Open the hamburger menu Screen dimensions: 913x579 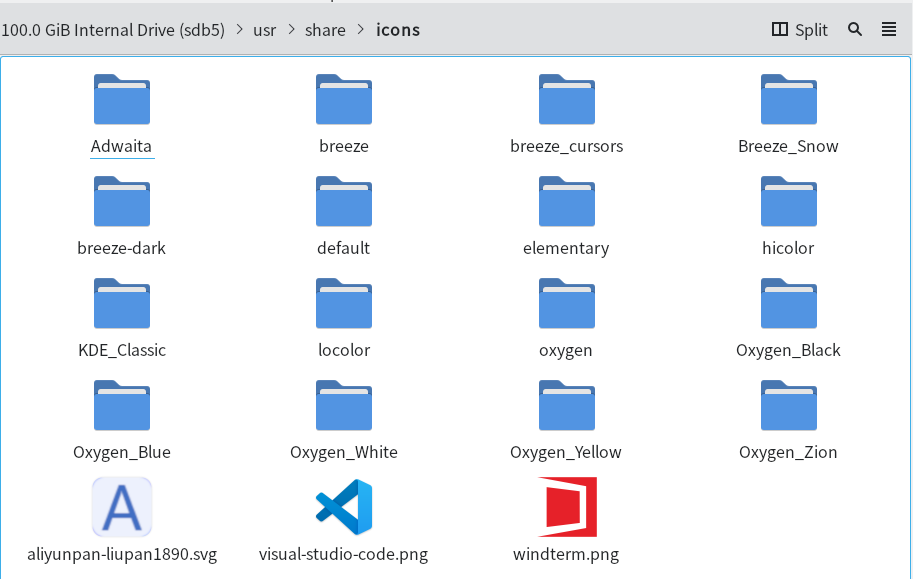click(x=889, y=29)
